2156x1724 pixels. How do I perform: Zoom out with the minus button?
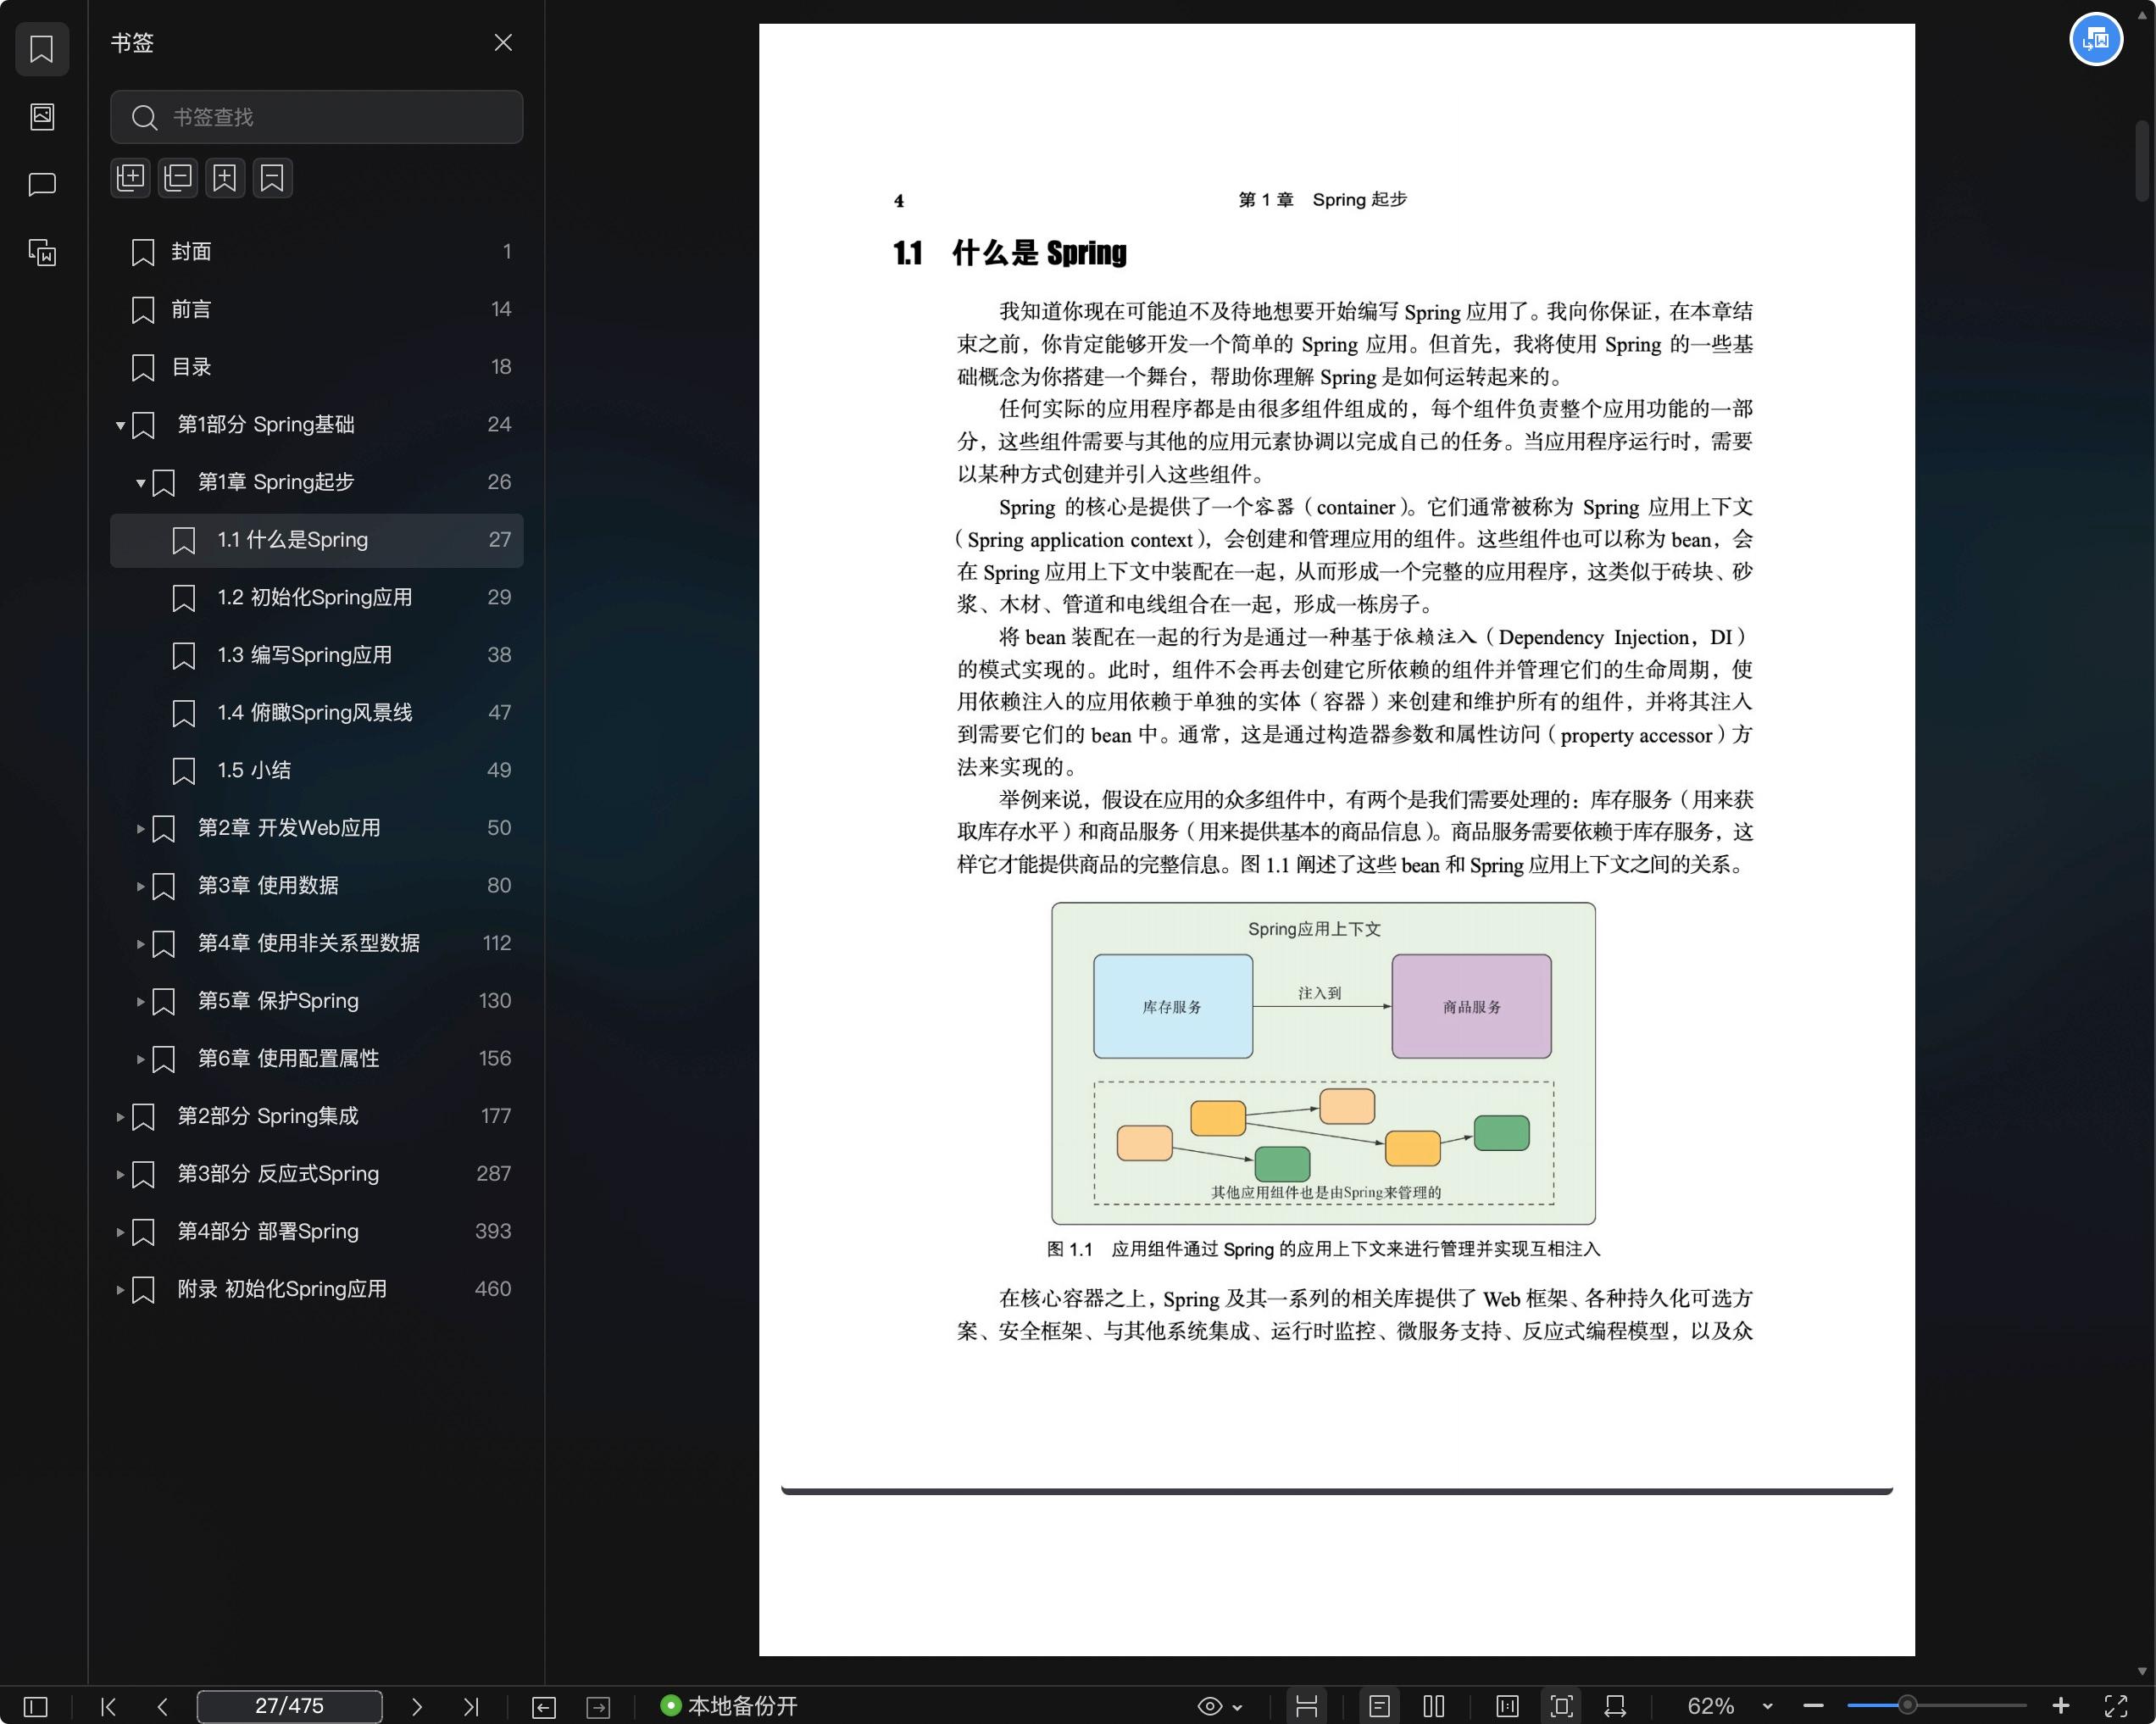(1814, 1706)
